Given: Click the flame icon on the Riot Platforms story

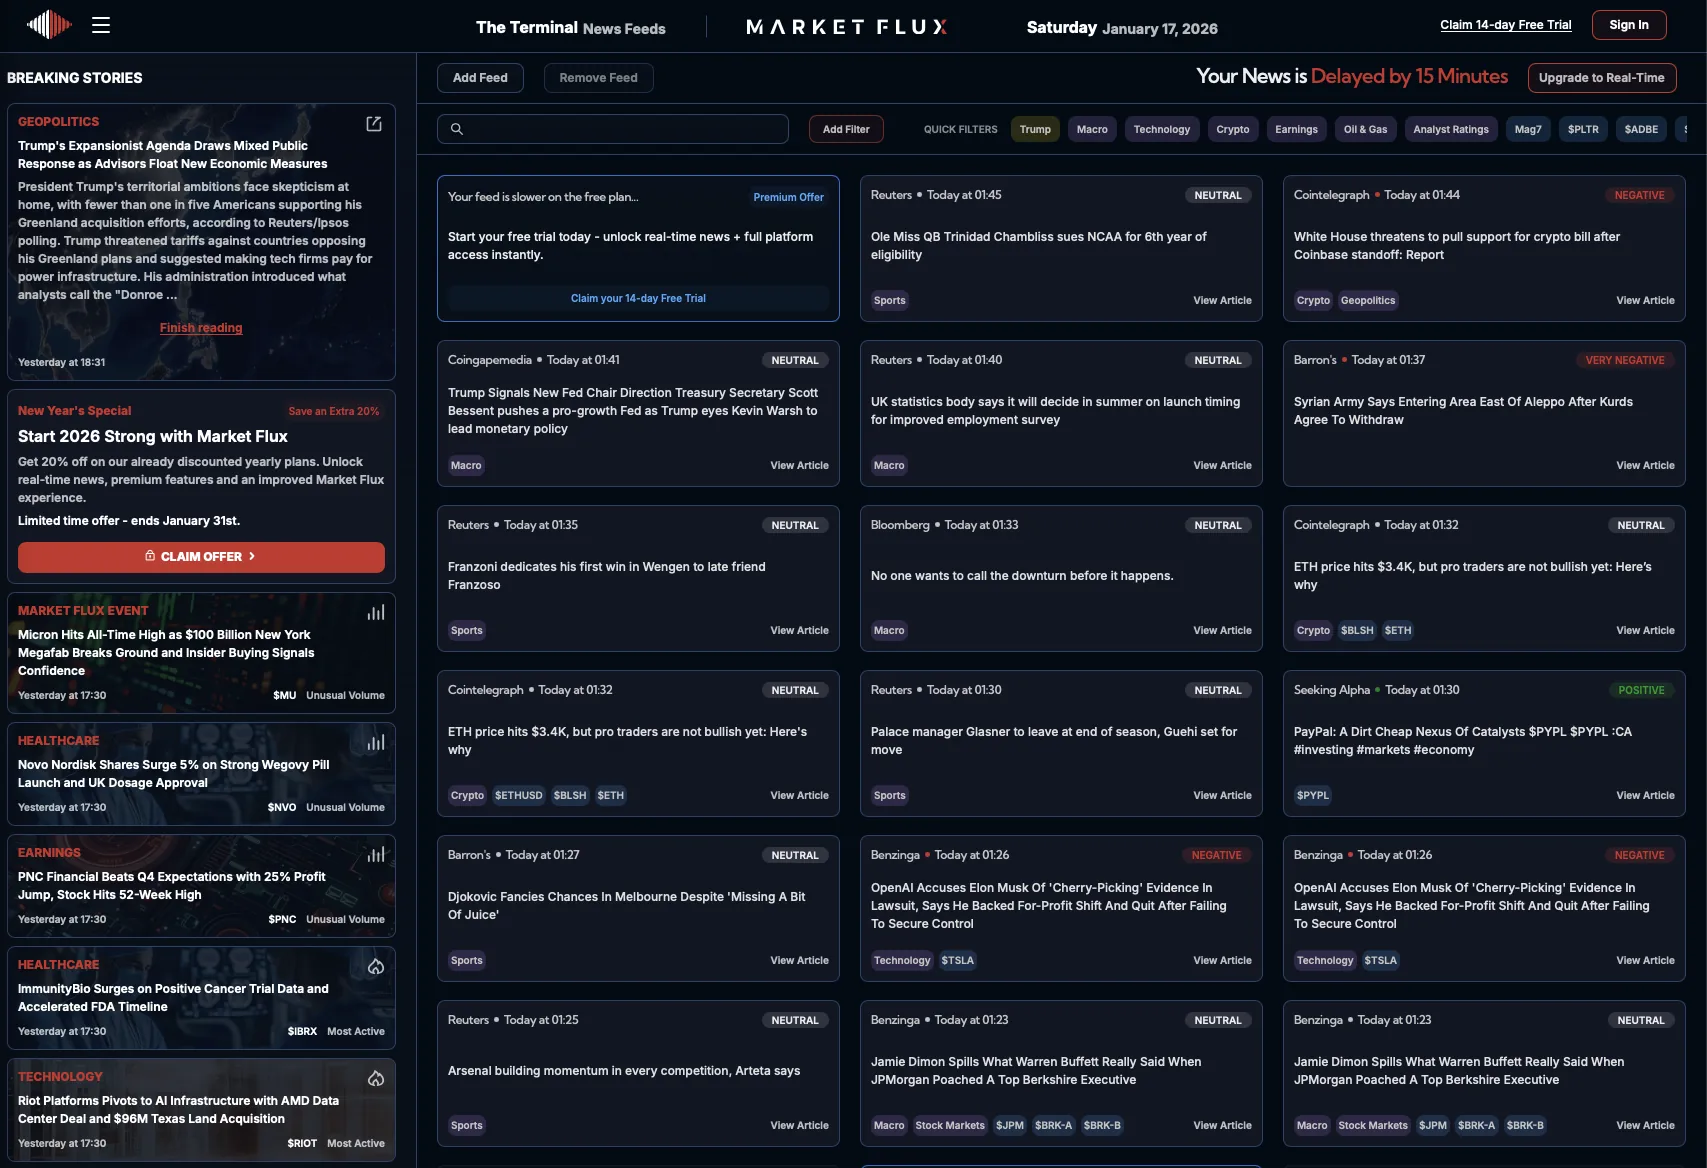Looking at the screenshot, I should [x=376, y=1078].
